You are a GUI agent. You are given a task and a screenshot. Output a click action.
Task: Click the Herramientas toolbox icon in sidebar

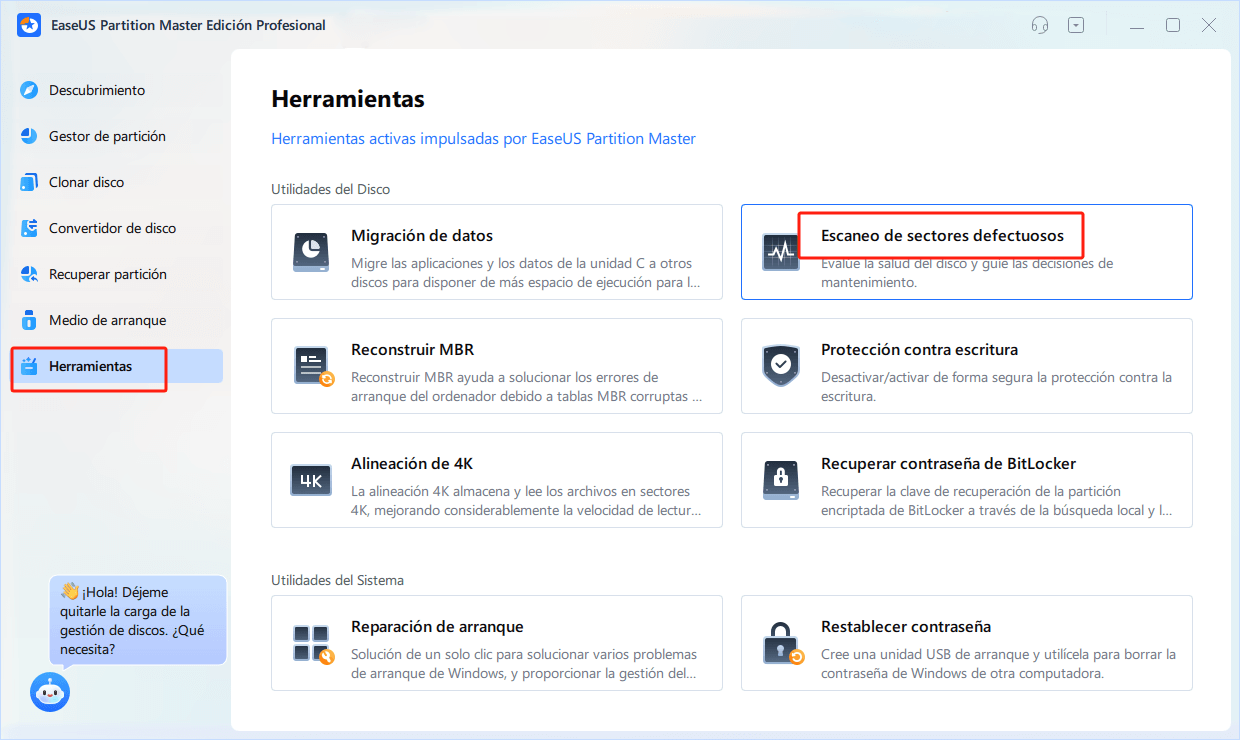[x=30, y=366]
